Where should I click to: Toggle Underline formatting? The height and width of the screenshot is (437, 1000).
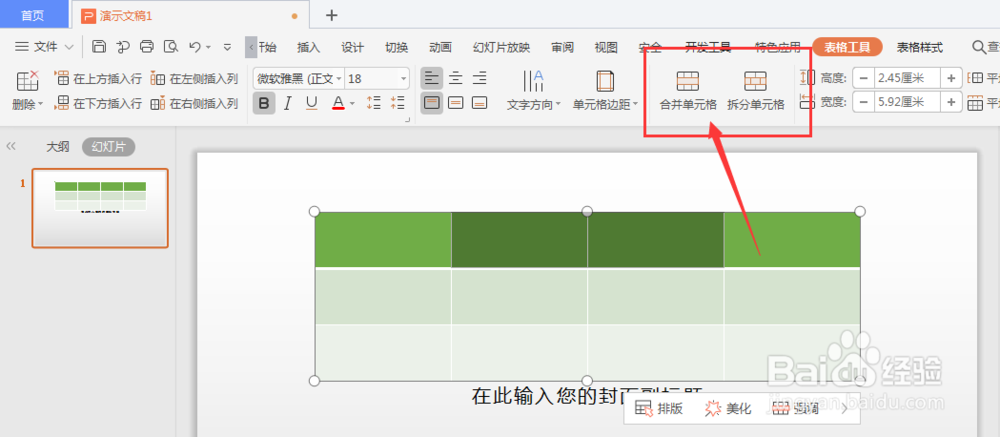tap(311, 103)
